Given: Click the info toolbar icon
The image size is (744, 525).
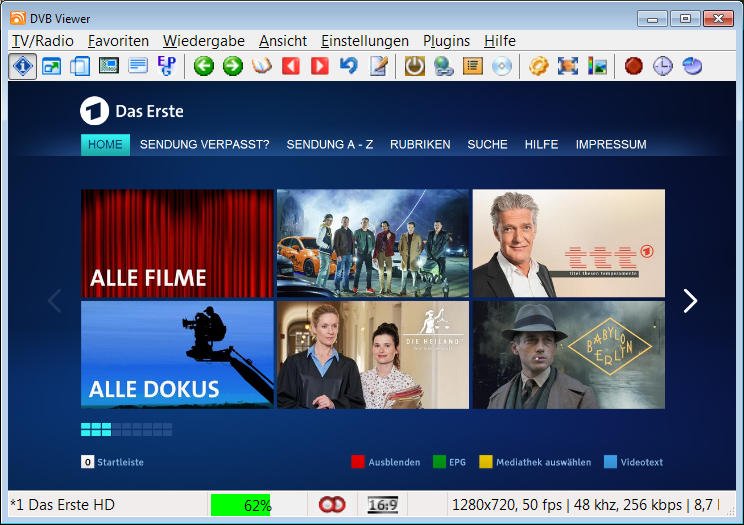Looking at the screenshot, I should point(23,66).
